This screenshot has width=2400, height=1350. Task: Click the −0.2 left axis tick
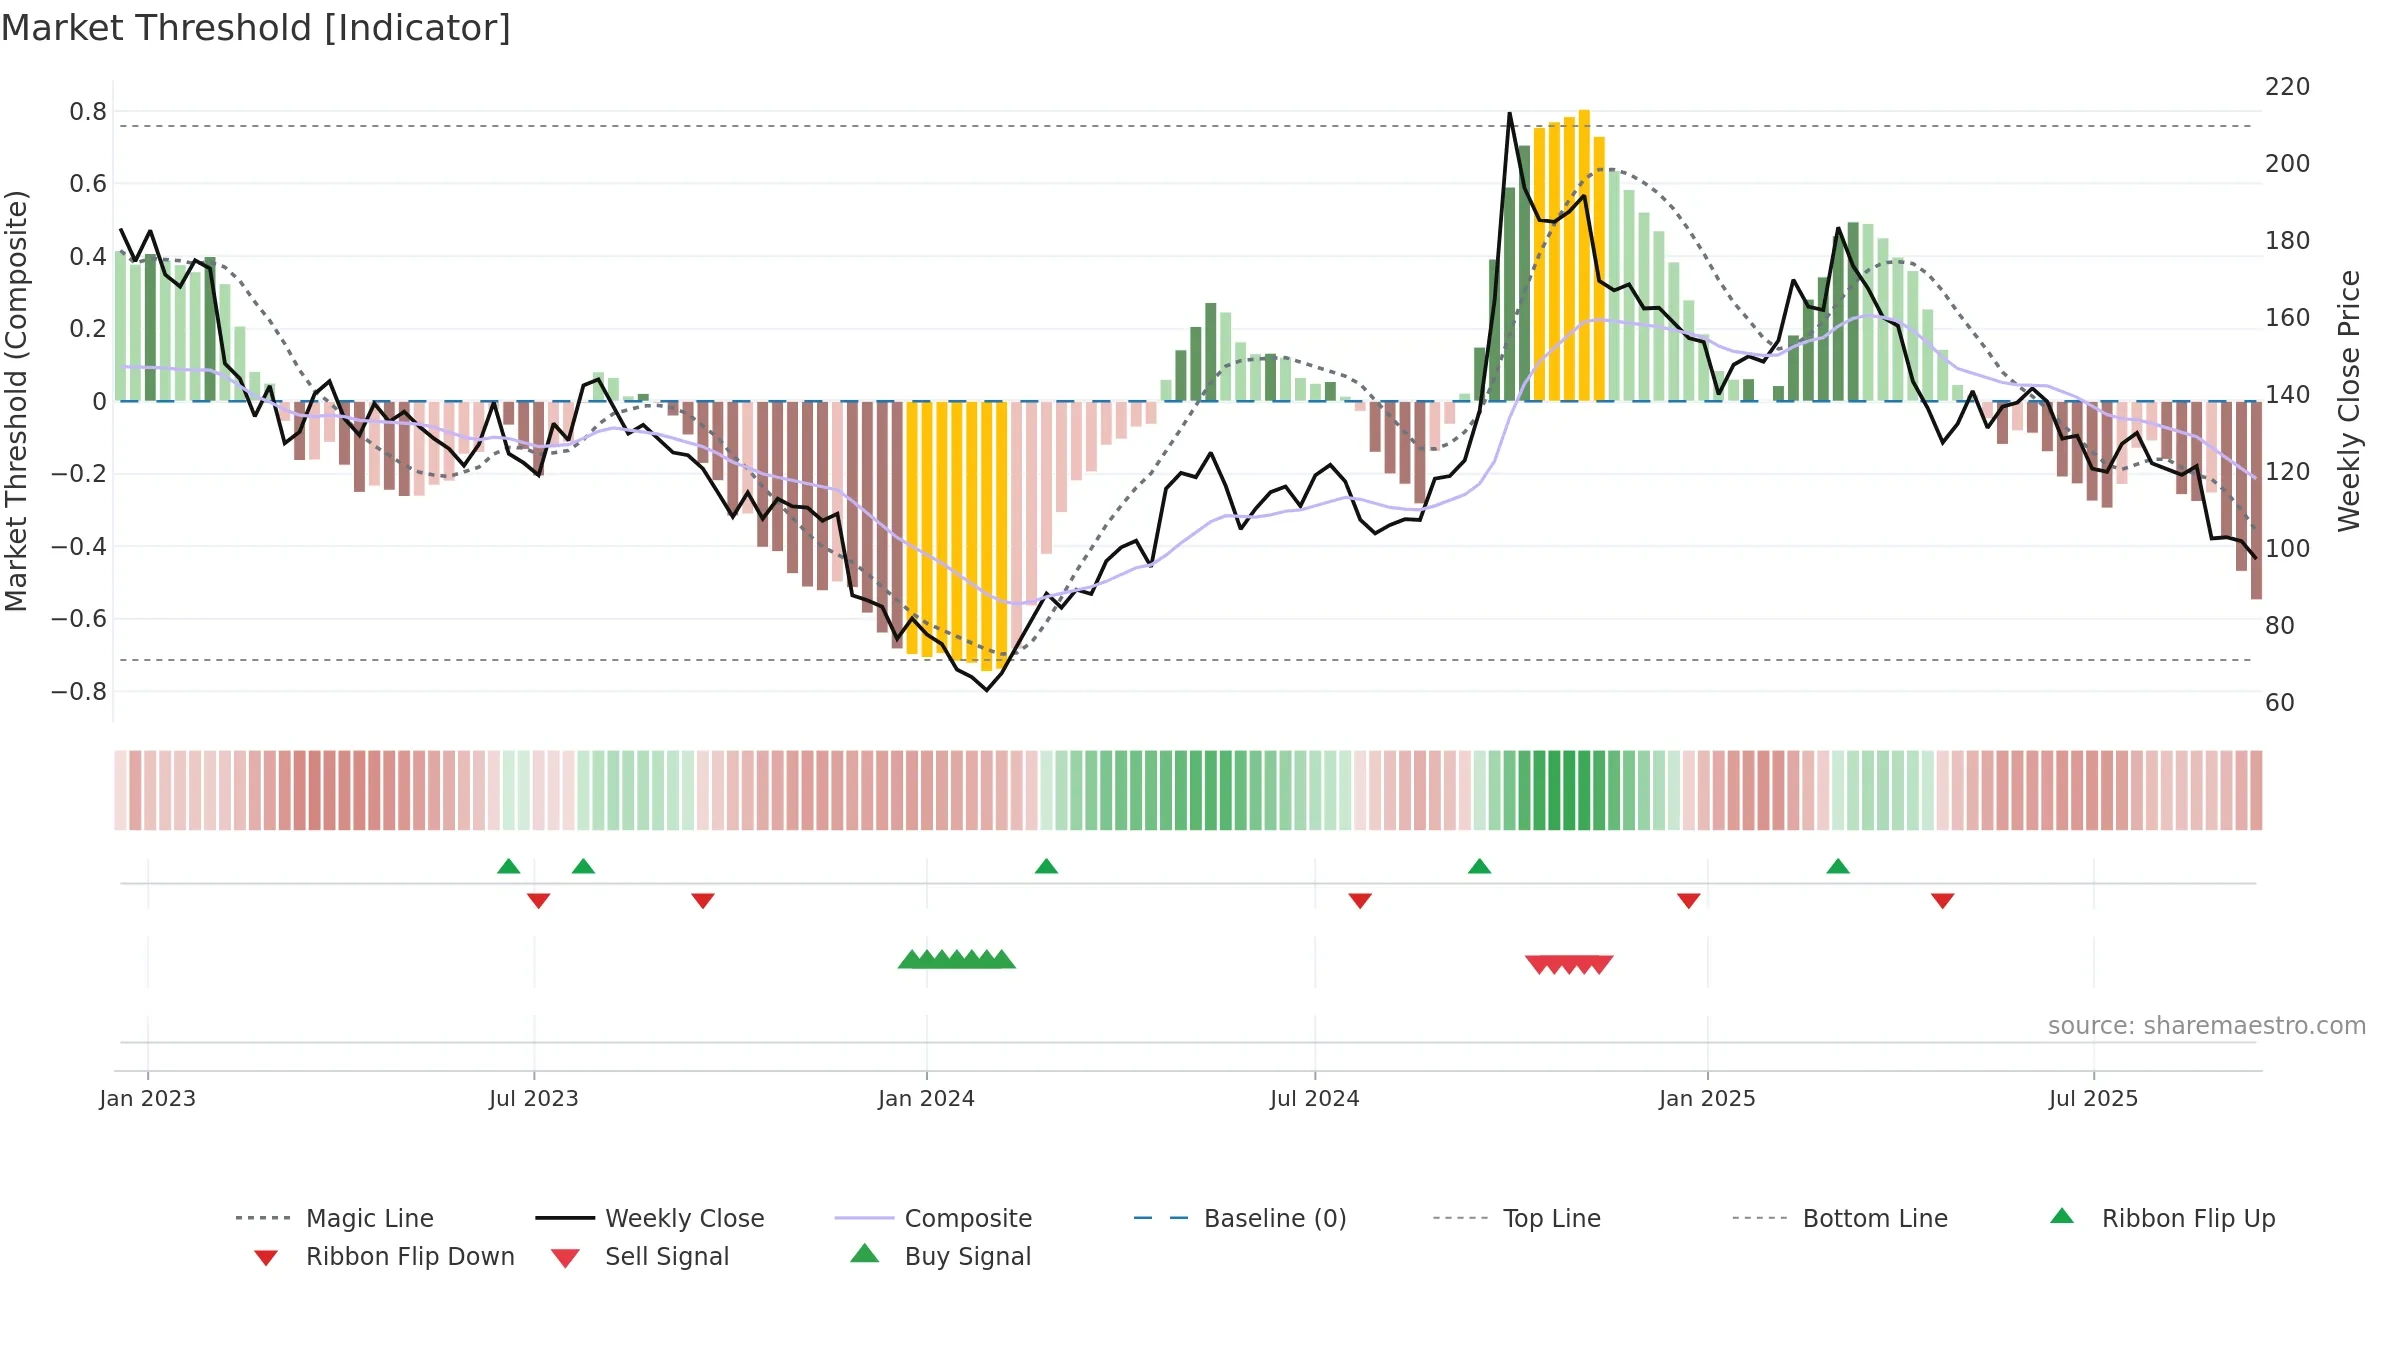(x=79, y=474)
